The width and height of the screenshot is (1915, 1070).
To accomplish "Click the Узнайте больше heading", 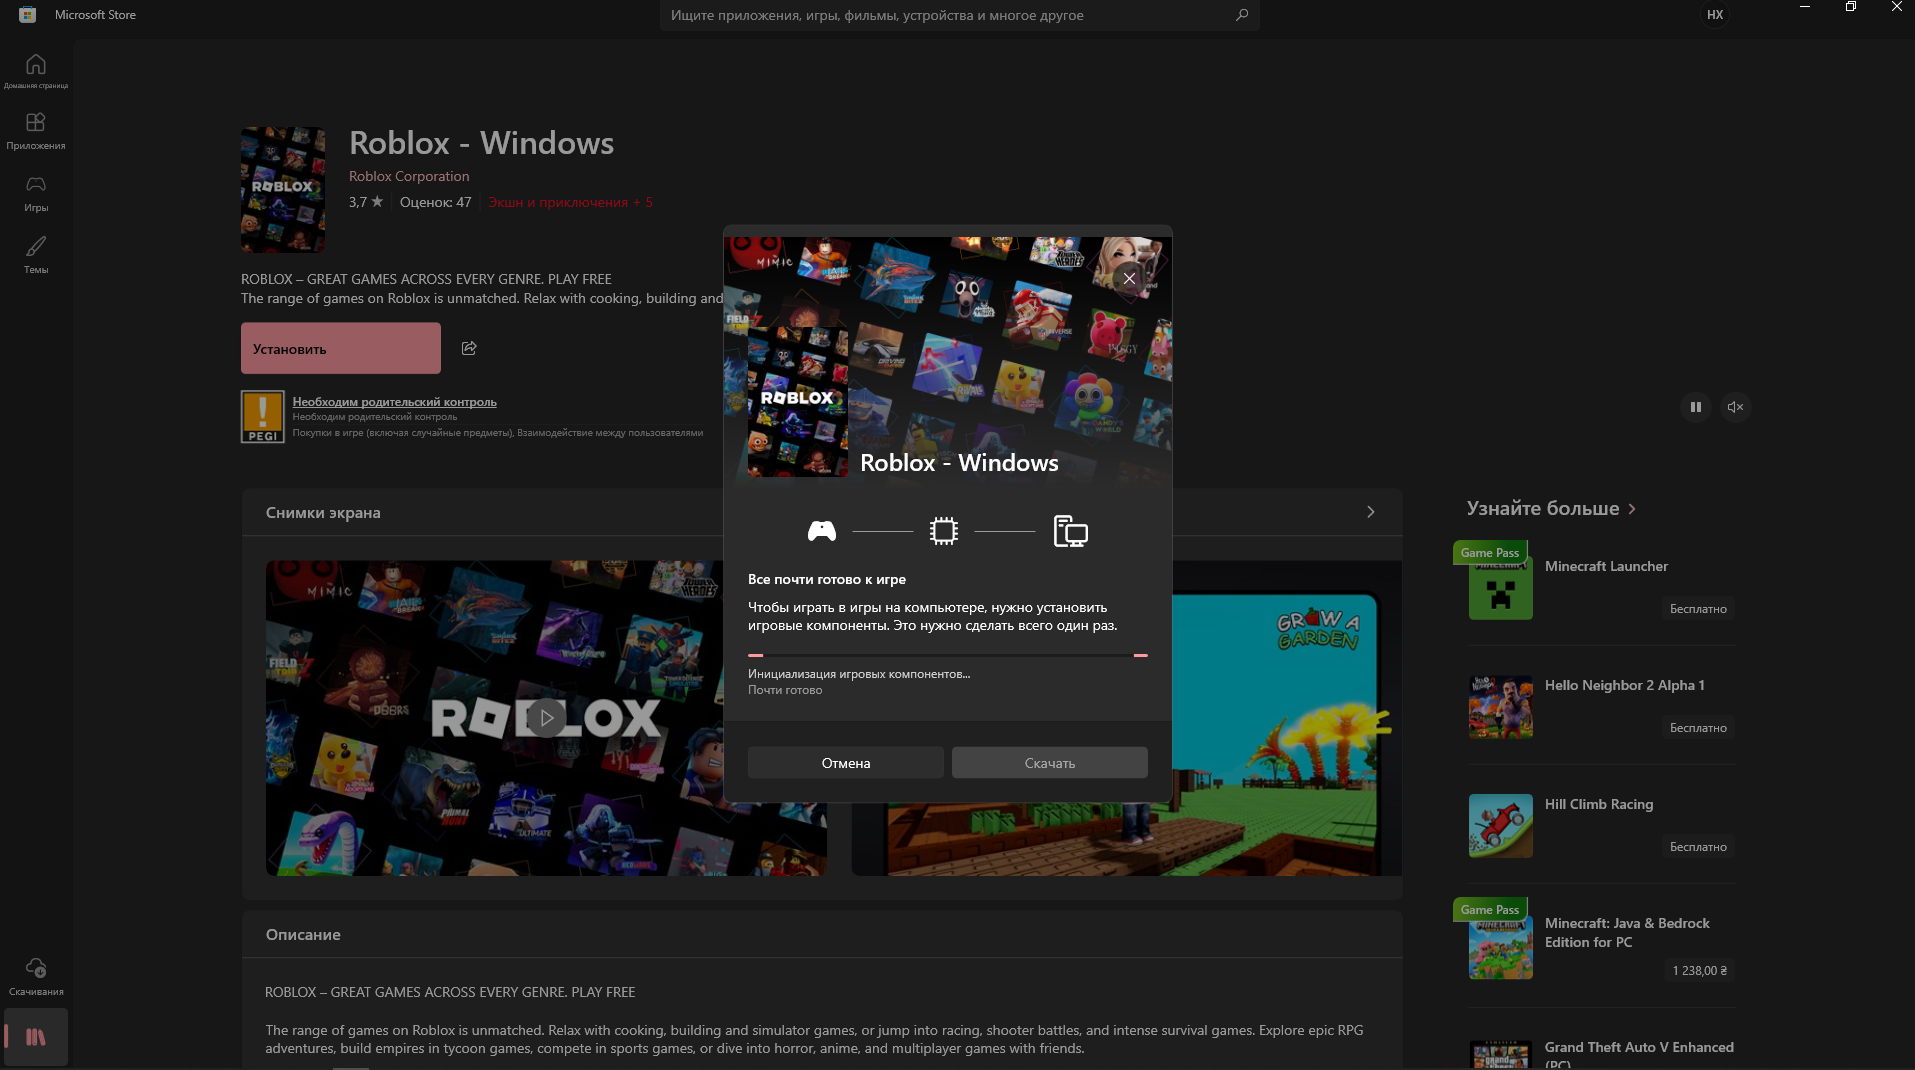I will 1543,508.
